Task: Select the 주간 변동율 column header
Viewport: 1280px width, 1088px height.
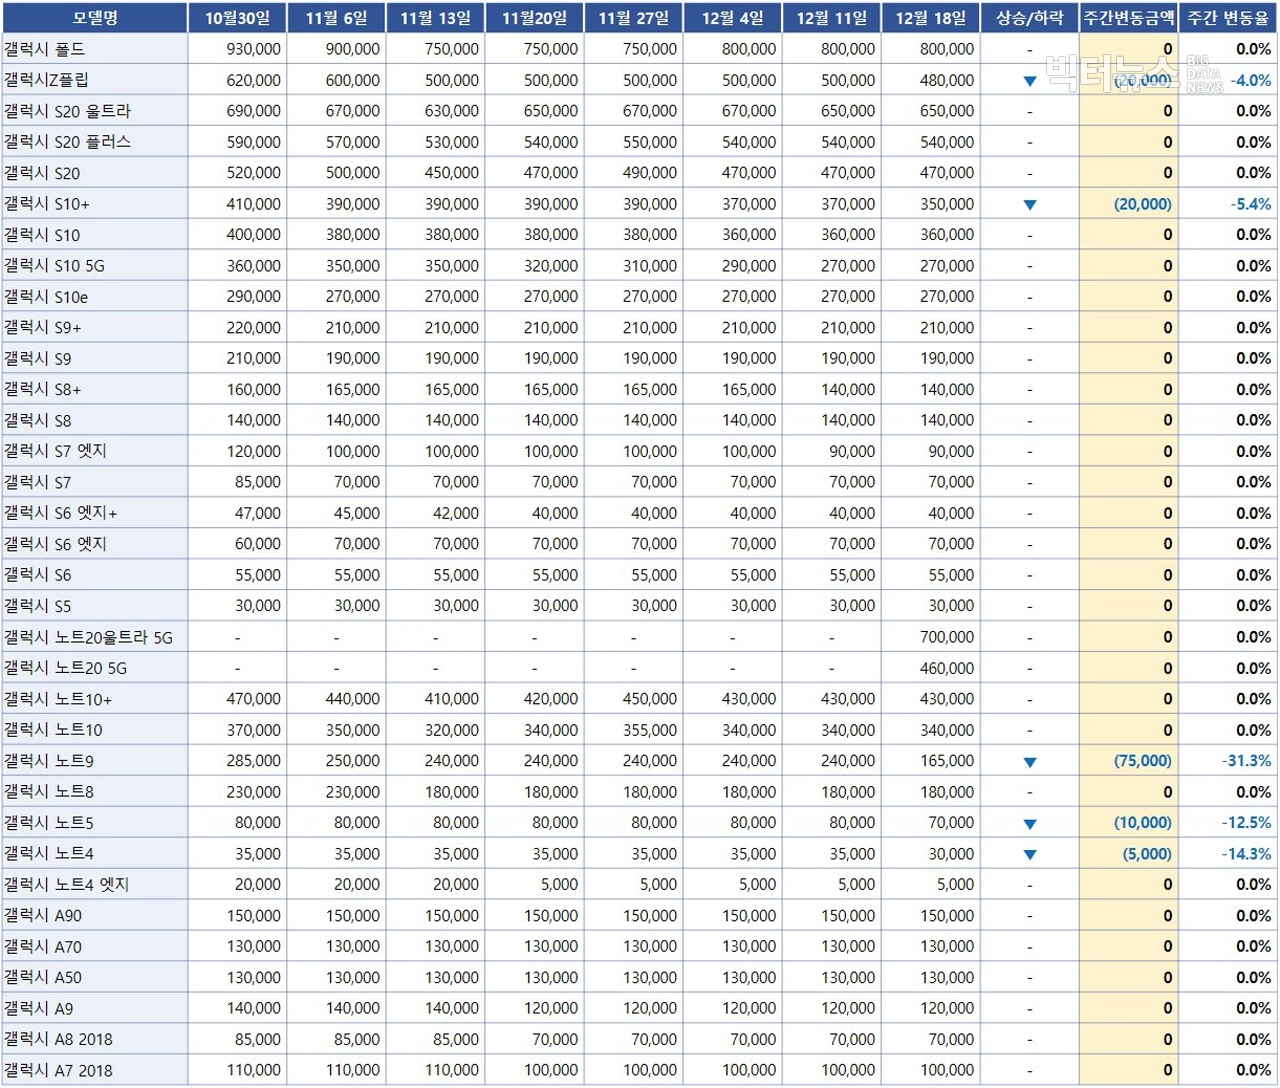Action: [x=1228, y=18]
